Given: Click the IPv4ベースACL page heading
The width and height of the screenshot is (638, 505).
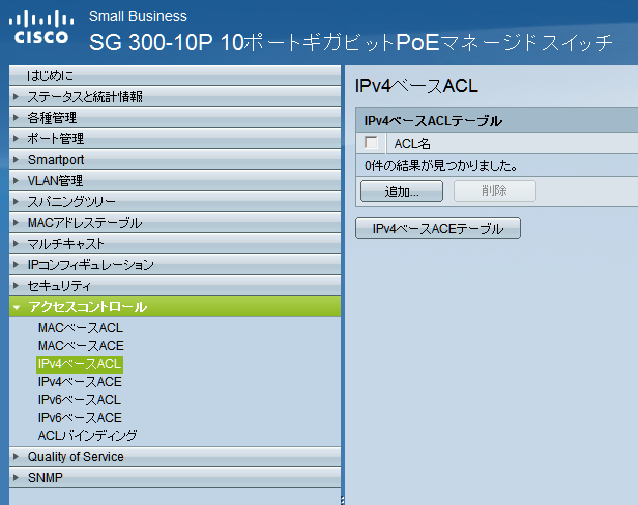Looking at the screenshot, I should pos(416,86).
